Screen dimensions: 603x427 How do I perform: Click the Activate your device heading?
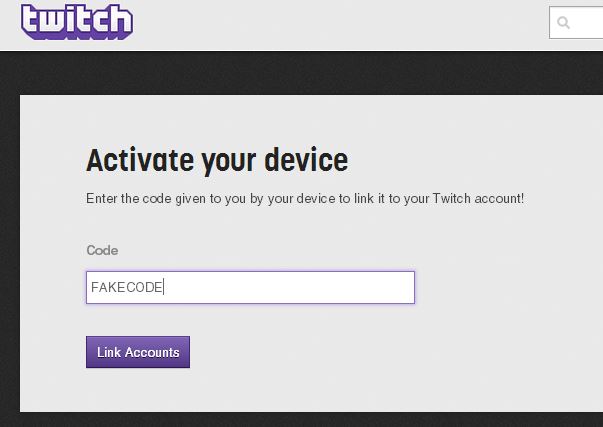coord(217,160)
